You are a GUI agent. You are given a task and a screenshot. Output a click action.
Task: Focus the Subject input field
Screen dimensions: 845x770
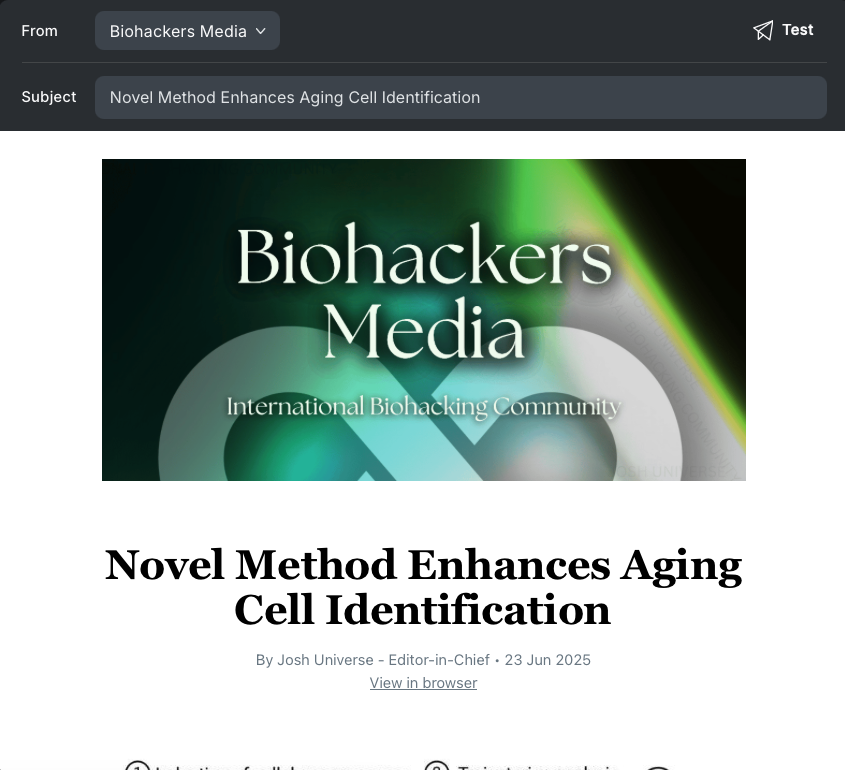point(461,98)
